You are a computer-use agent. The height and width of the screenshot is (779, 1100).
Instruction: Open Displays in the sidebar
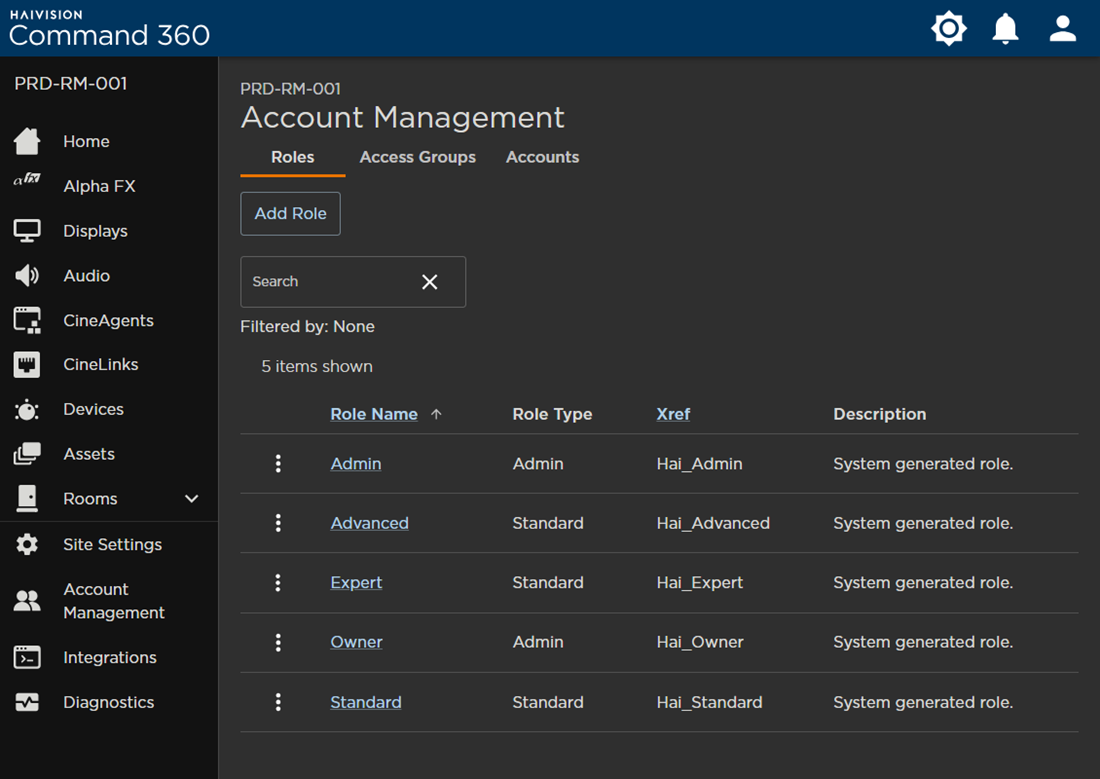pyautogui.click(x=95, y=231)
